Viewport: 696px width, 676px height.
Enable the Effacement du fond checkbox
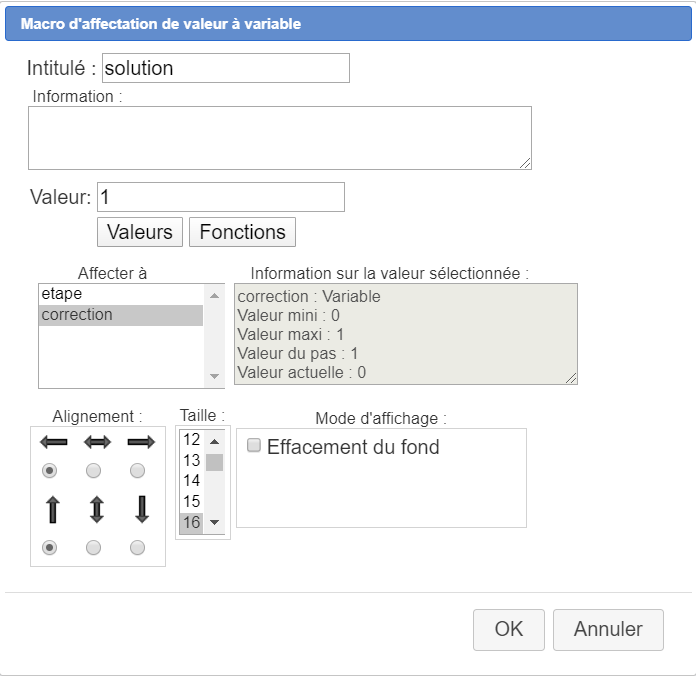tap(254, 446)
